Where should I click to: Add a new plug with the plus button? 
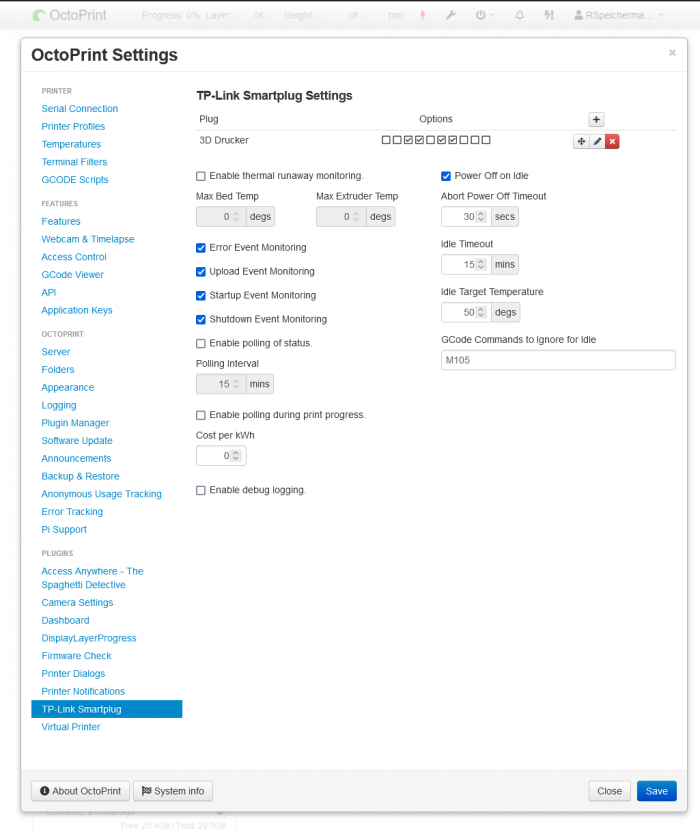coord(596,119)
